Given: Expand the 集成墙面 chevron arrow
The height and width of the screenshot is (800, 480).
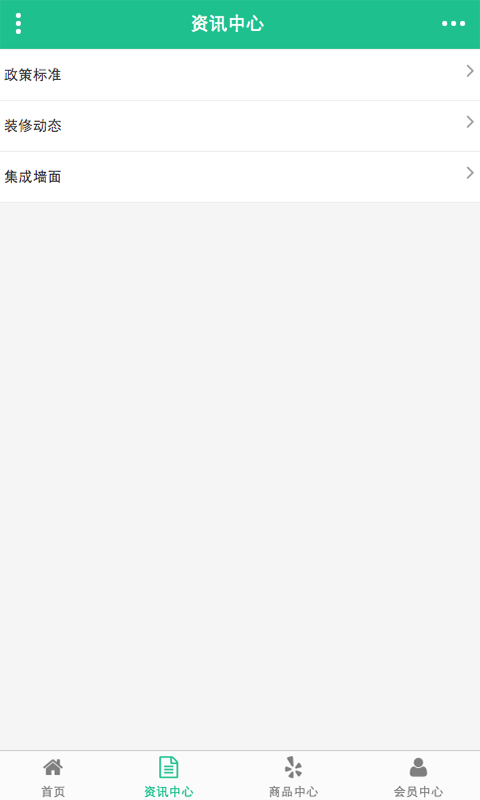Looking at the screenshot, I should (470, 172).
